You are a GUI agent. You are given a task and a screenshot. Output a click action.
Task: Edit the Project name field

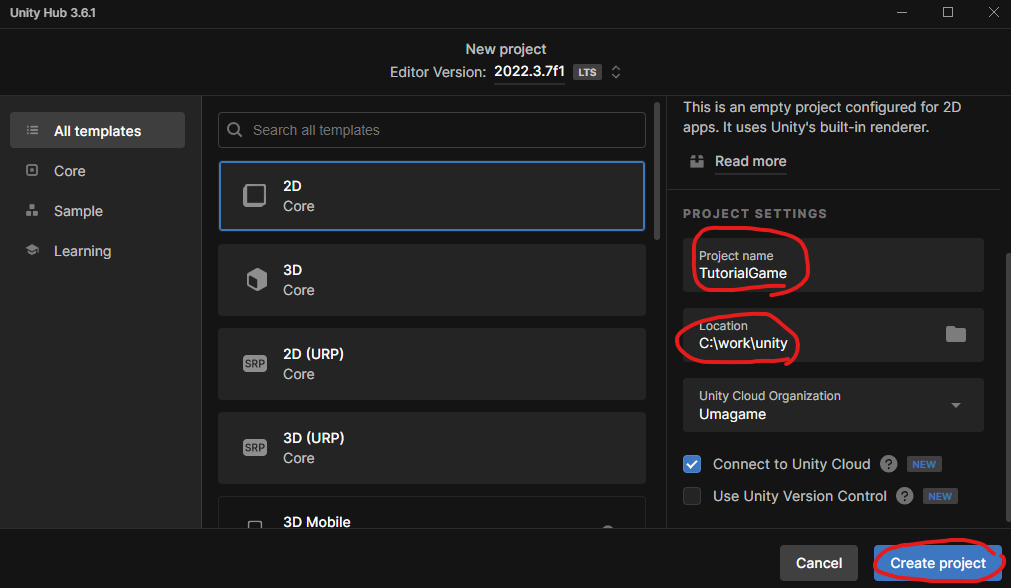[x=833, y=265]
